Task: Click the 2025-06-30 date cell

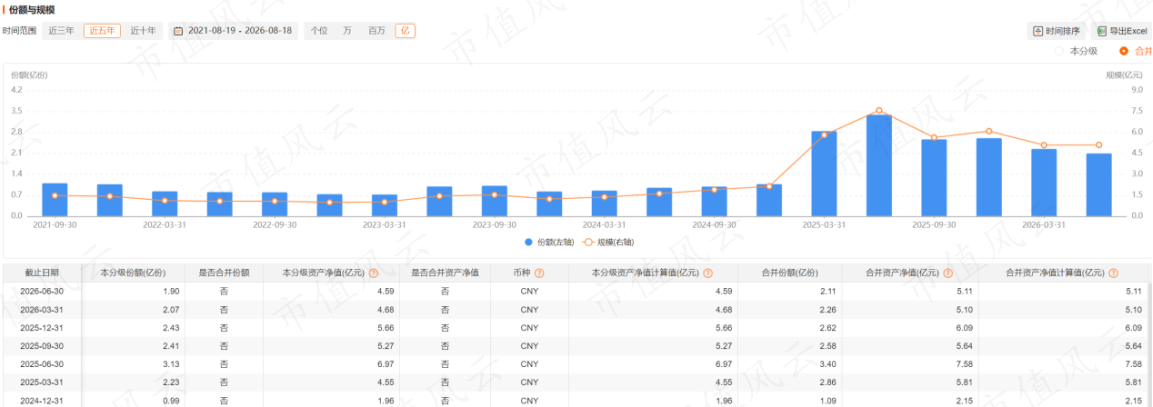Action: [43, 364]
